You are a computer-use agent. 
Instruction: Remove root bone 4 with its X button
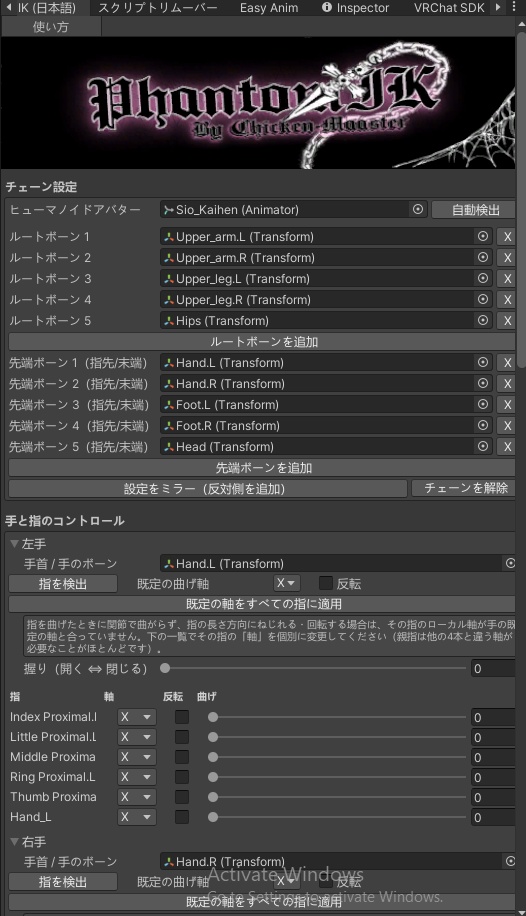tap(507, 300)
